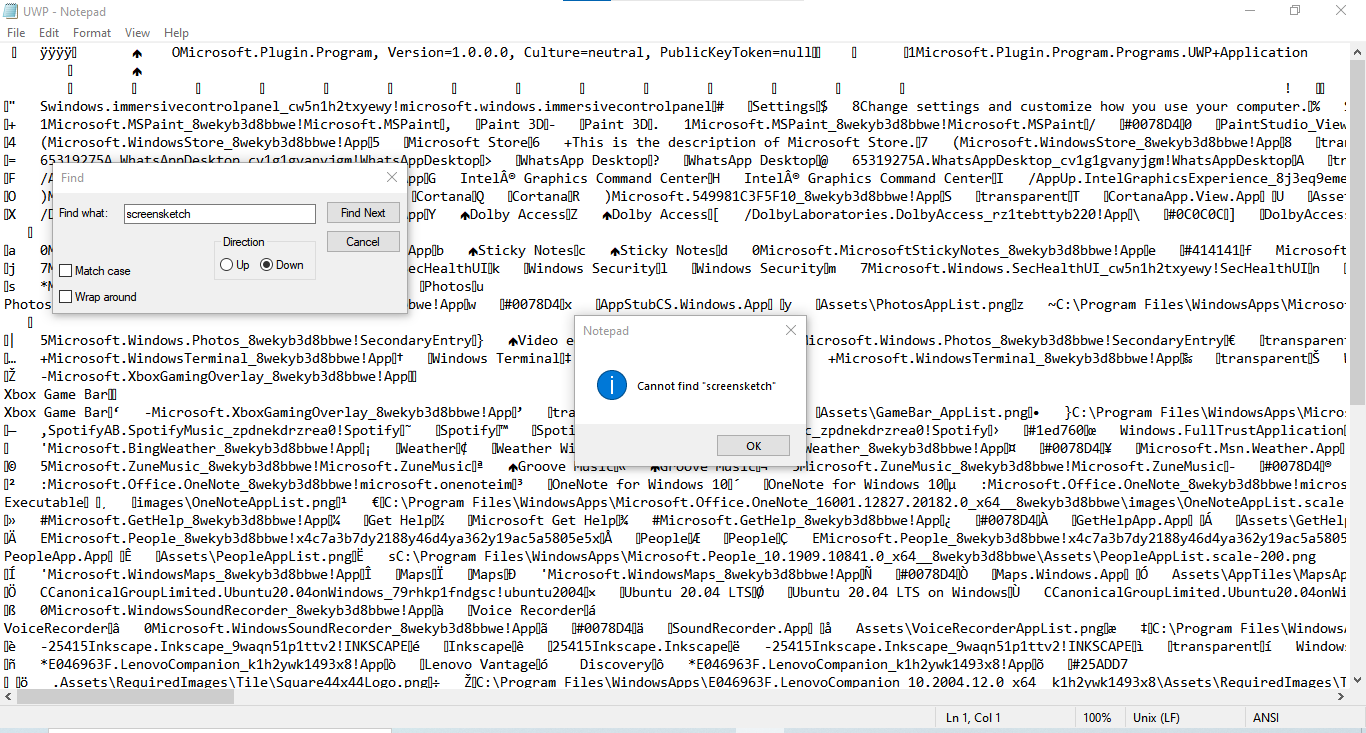Screen dimensions: 1366x733
Task: Click OK in the Notepad message box
Action: 753,446
